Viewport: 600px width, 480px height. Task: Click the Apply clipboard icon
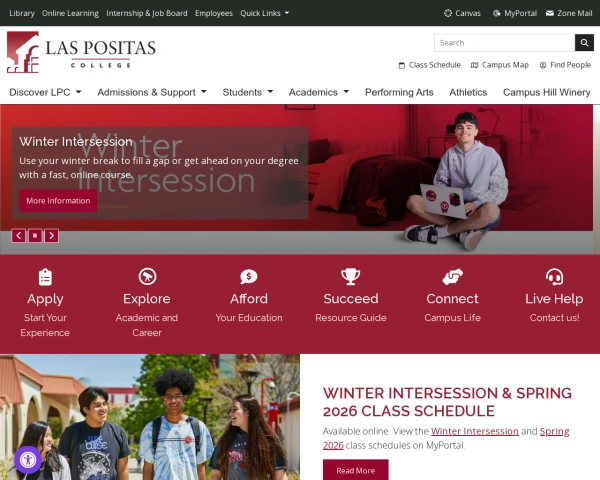point(45,277)
